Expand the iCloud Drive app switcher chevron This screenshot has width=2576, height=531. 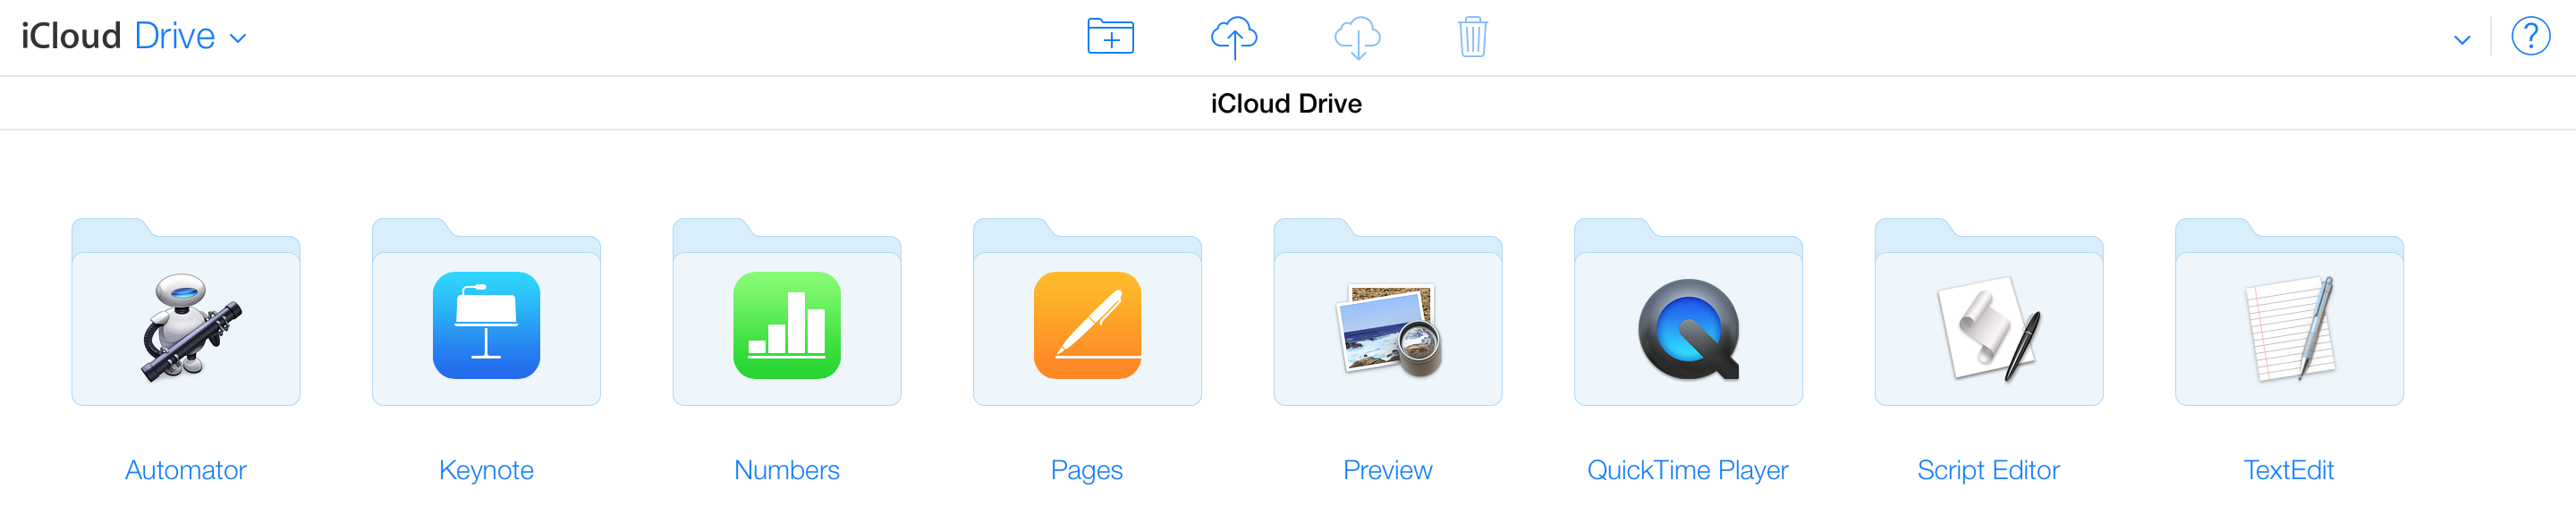coord(238,39)
